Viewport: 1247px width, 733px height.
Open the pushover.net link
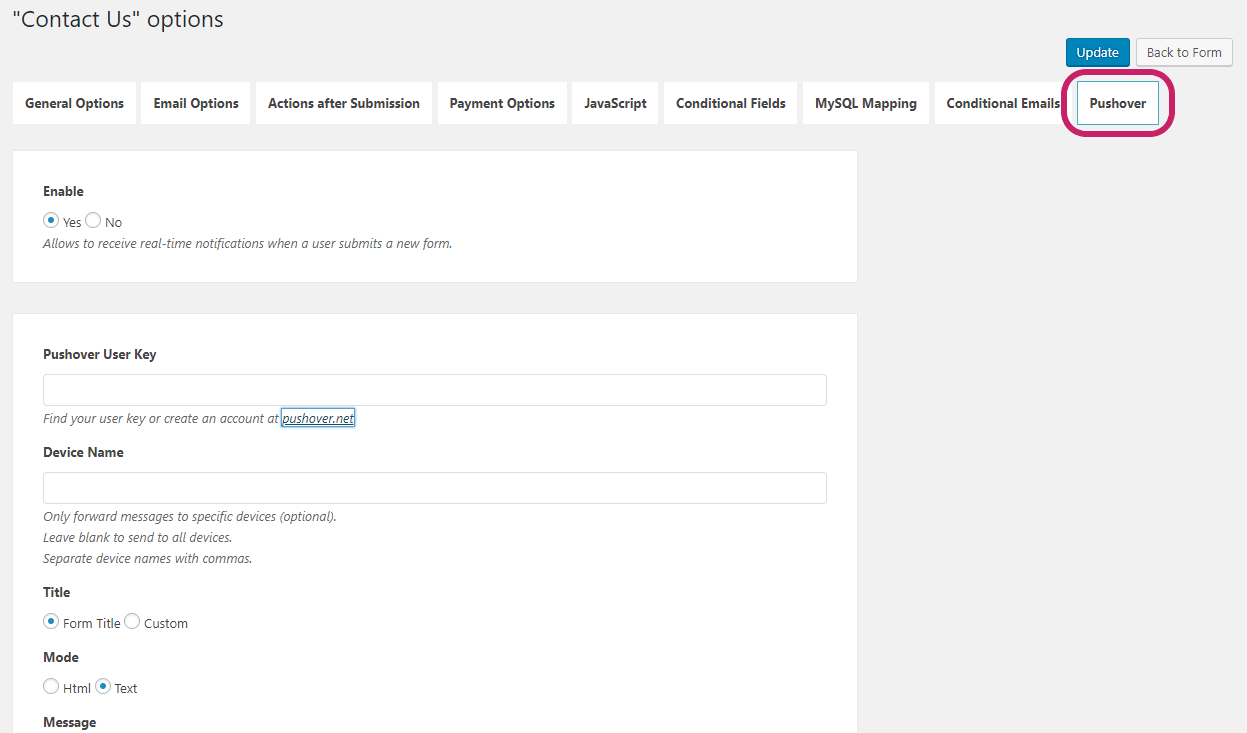point(318,418)
